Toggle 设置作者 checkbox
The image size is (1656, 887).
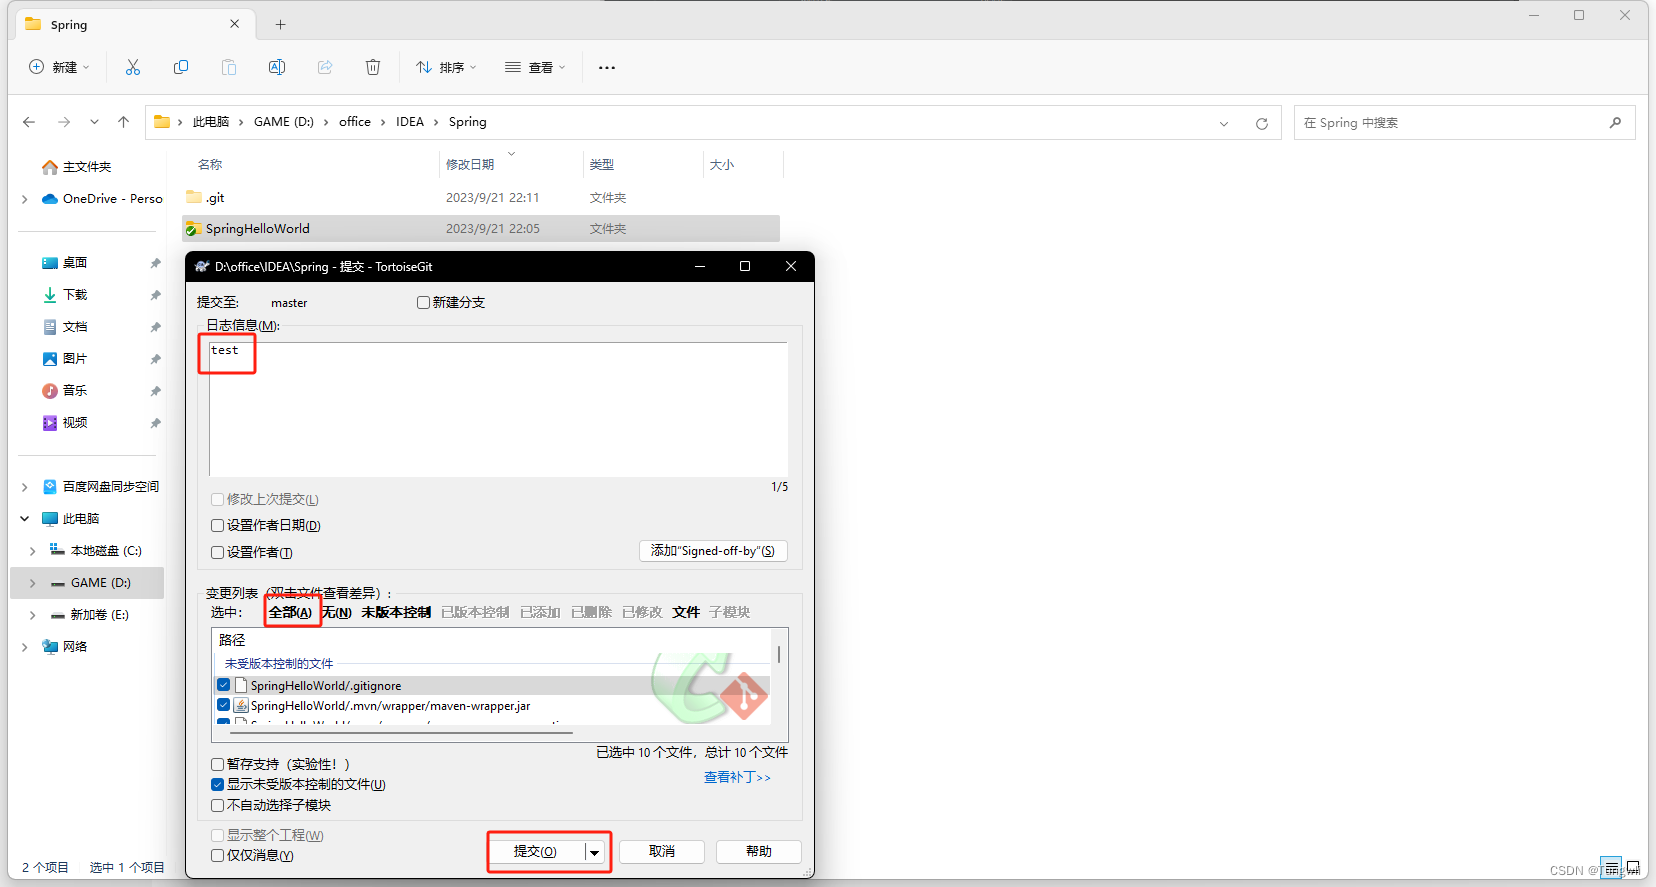[217, 552]
